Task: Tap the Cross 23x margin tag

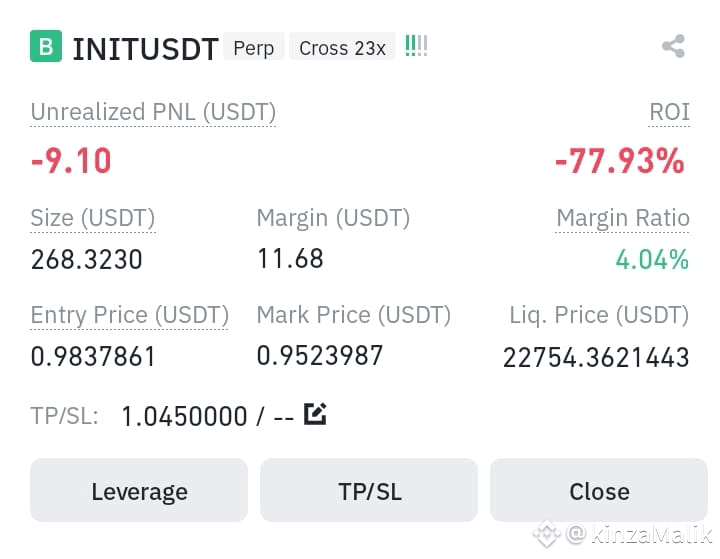Action: tap(342, 47)
